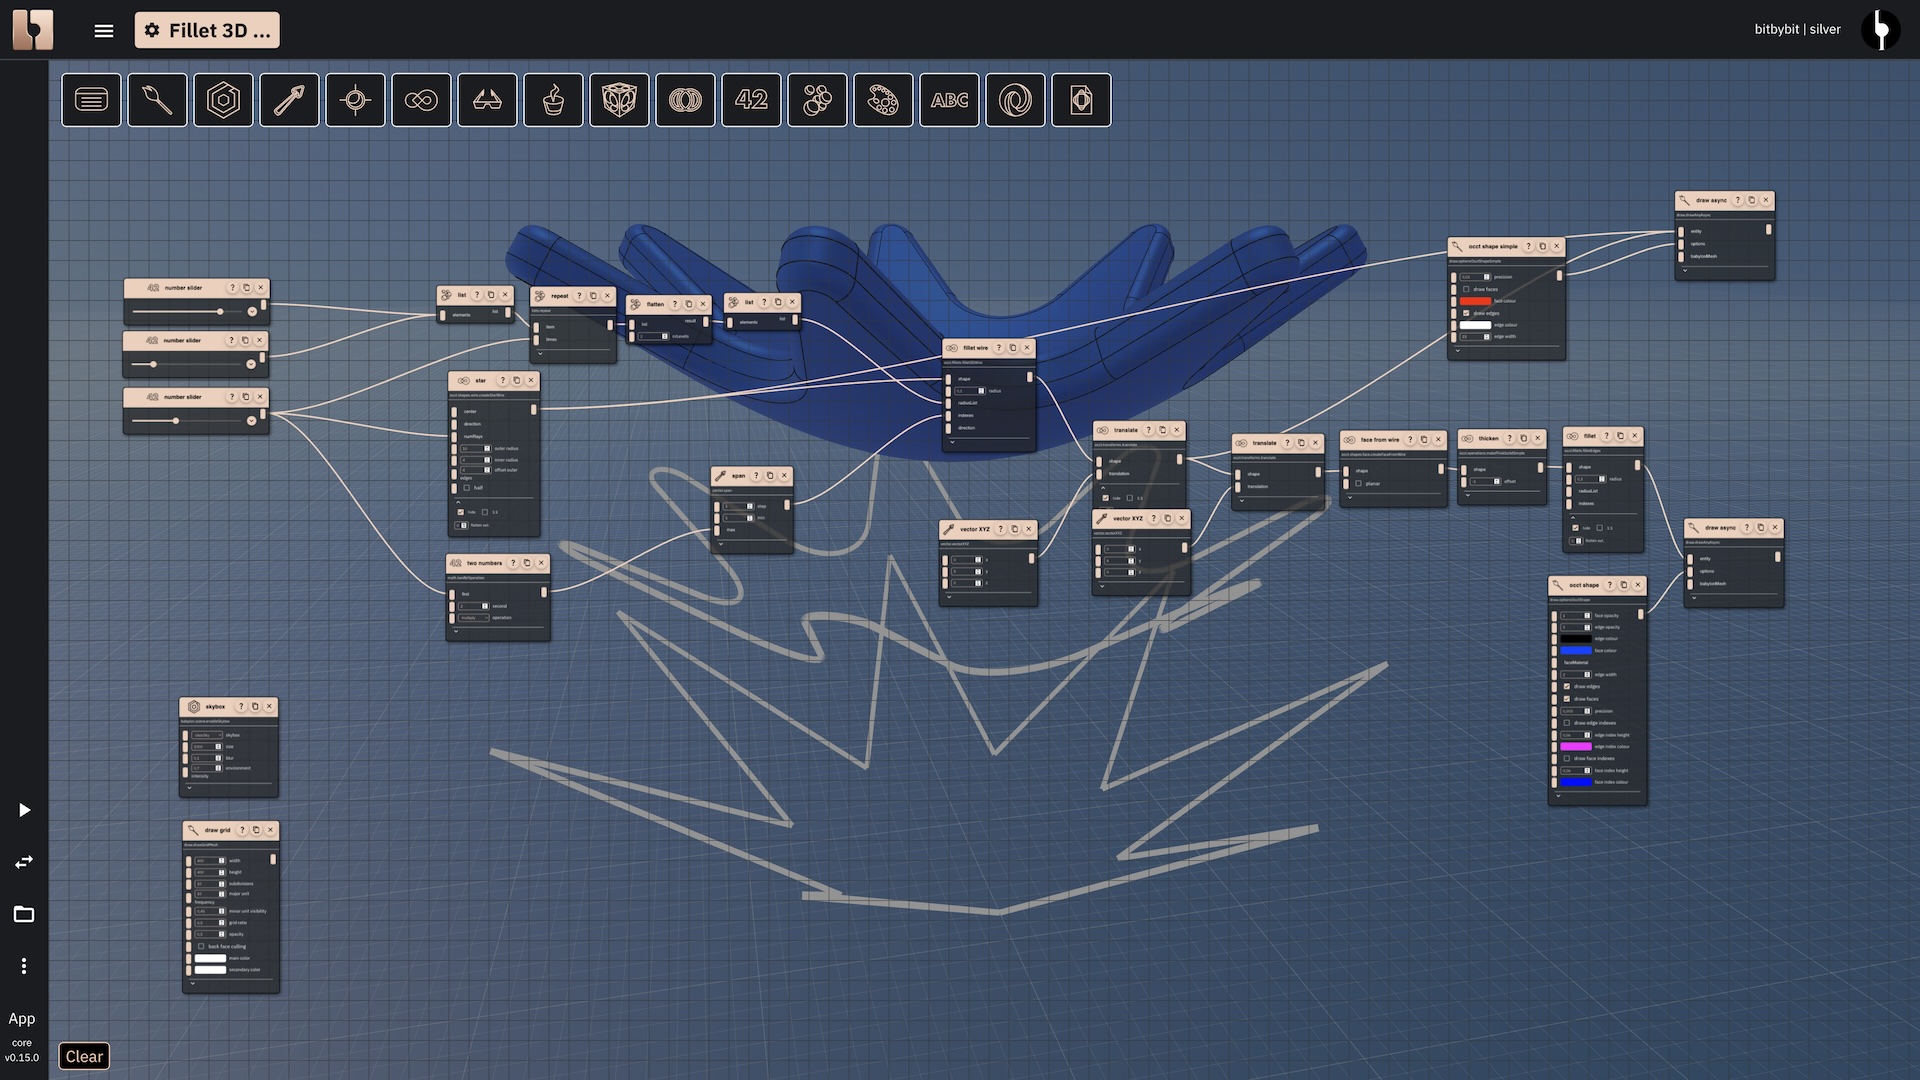Toggle draw edges in occt shape simple node
The height and width of the screenshot is (1080, 1920).
pos(1466,313)
